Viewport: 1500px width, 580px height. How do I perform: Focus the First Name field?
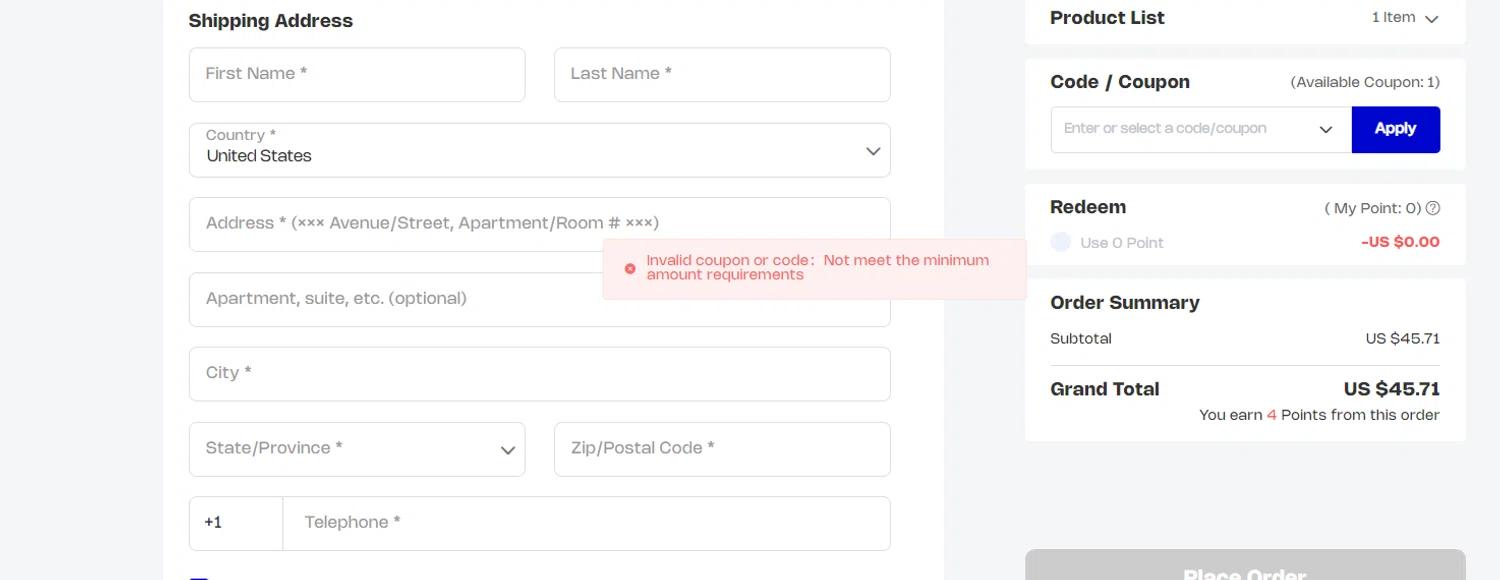(x=357, y=74)
